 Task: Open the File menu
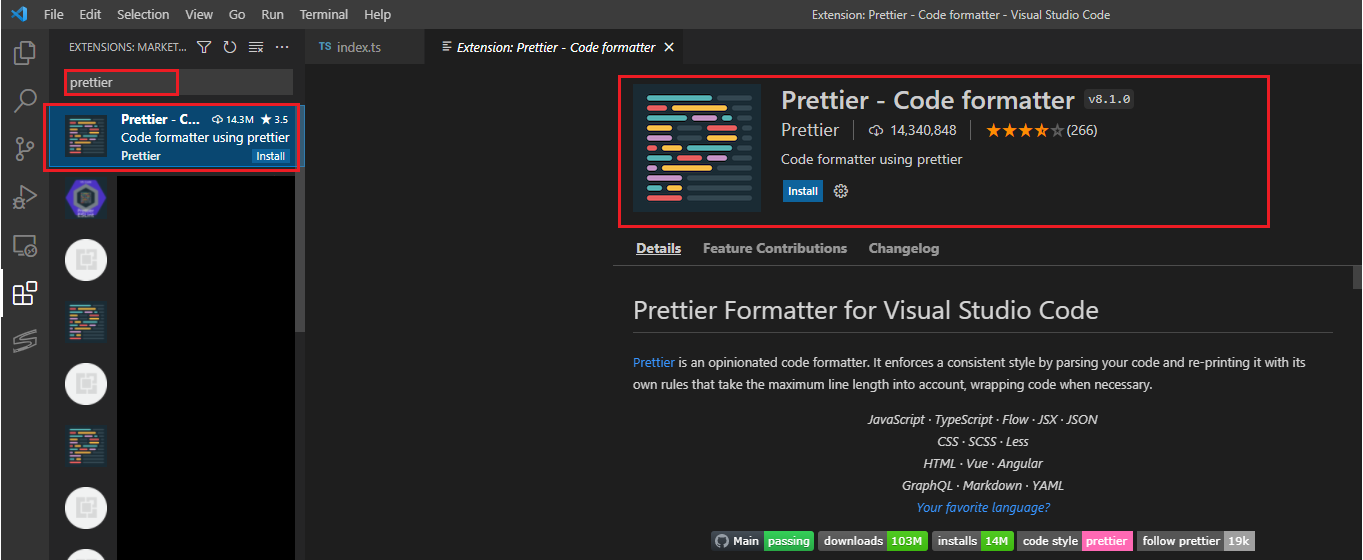(54, 15)
